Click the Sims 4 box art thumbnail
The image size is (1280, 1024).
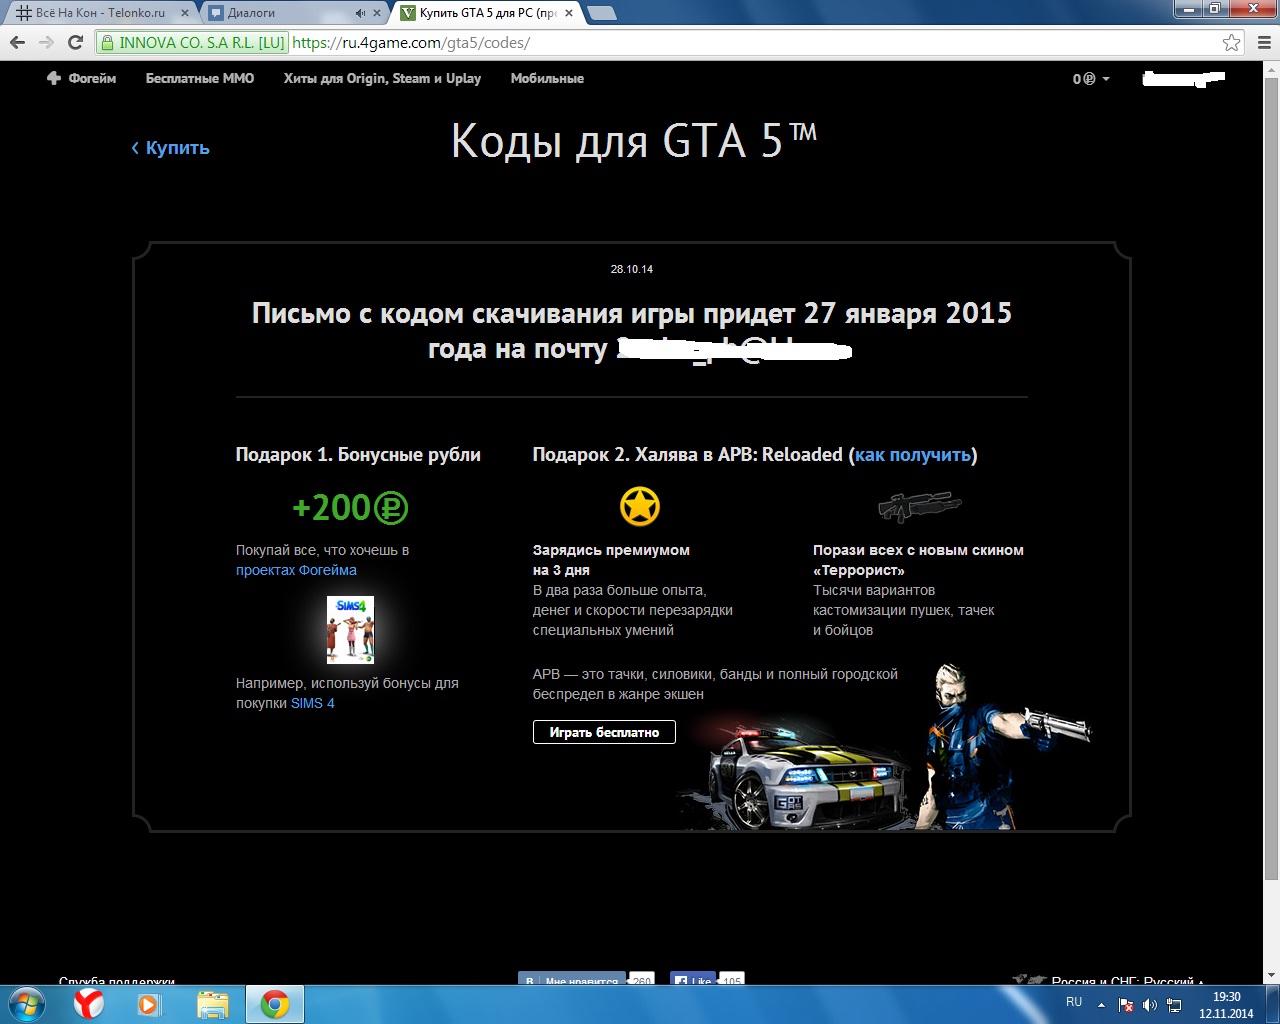[350, 629]
